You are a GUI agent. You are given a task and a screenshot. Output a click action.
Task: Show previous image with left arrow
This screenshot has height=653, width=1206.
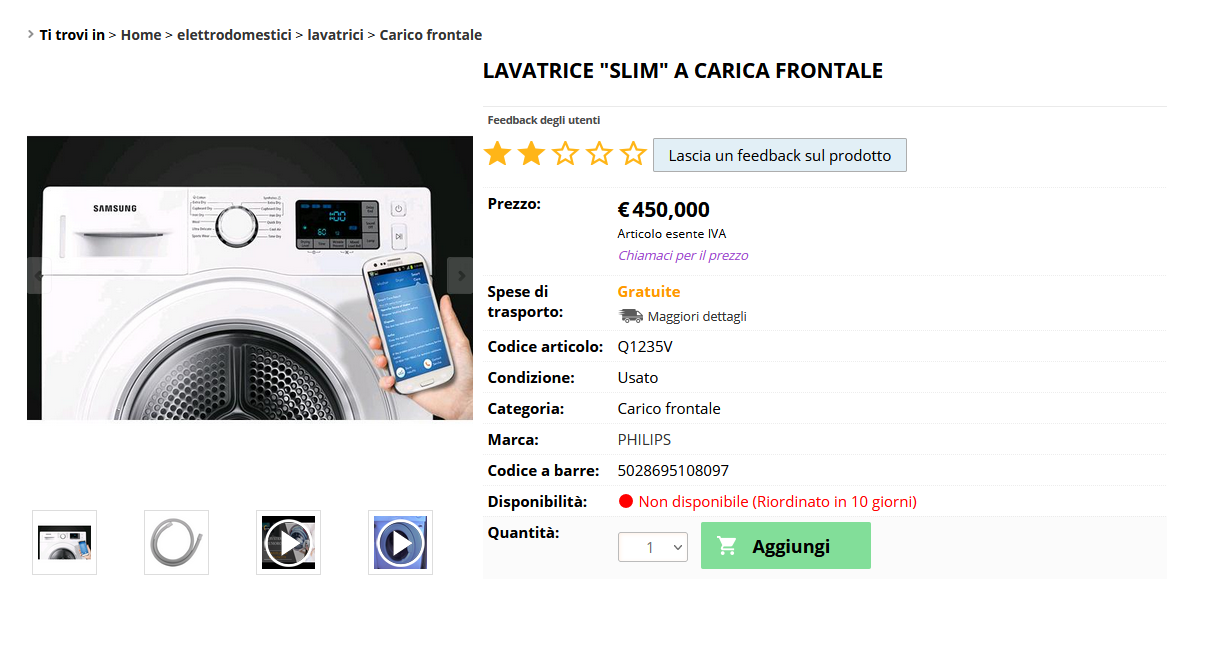pyautogui.click(x=39, y=275)
